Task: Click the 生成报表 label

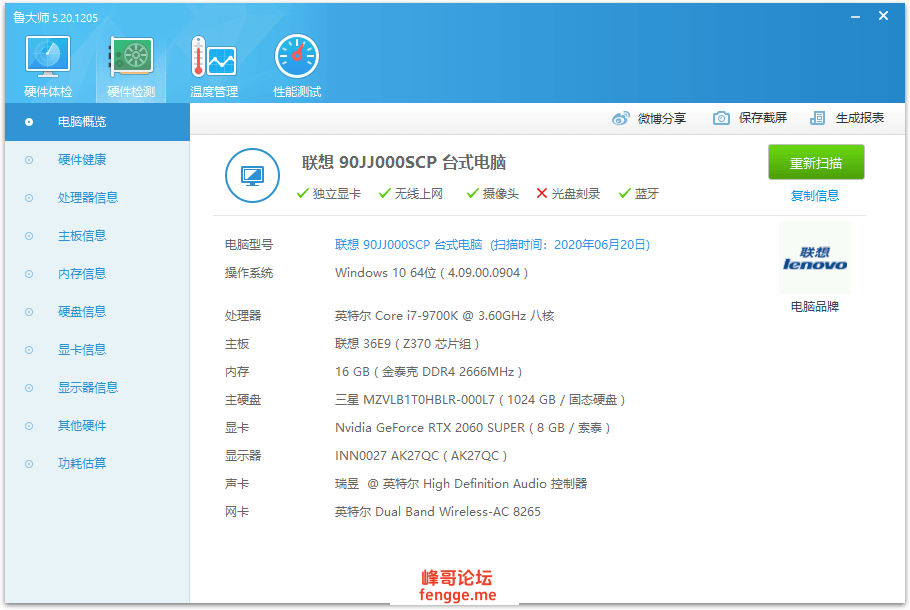Action: [x=860, y=118]
